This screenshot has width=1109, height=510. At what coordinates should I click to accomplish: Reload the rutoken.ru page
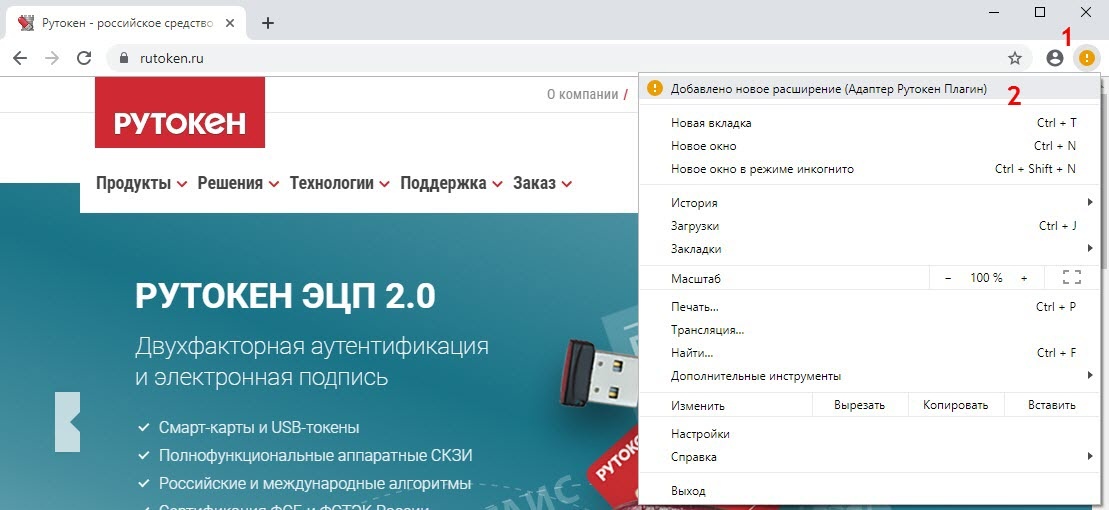[84, 58]
